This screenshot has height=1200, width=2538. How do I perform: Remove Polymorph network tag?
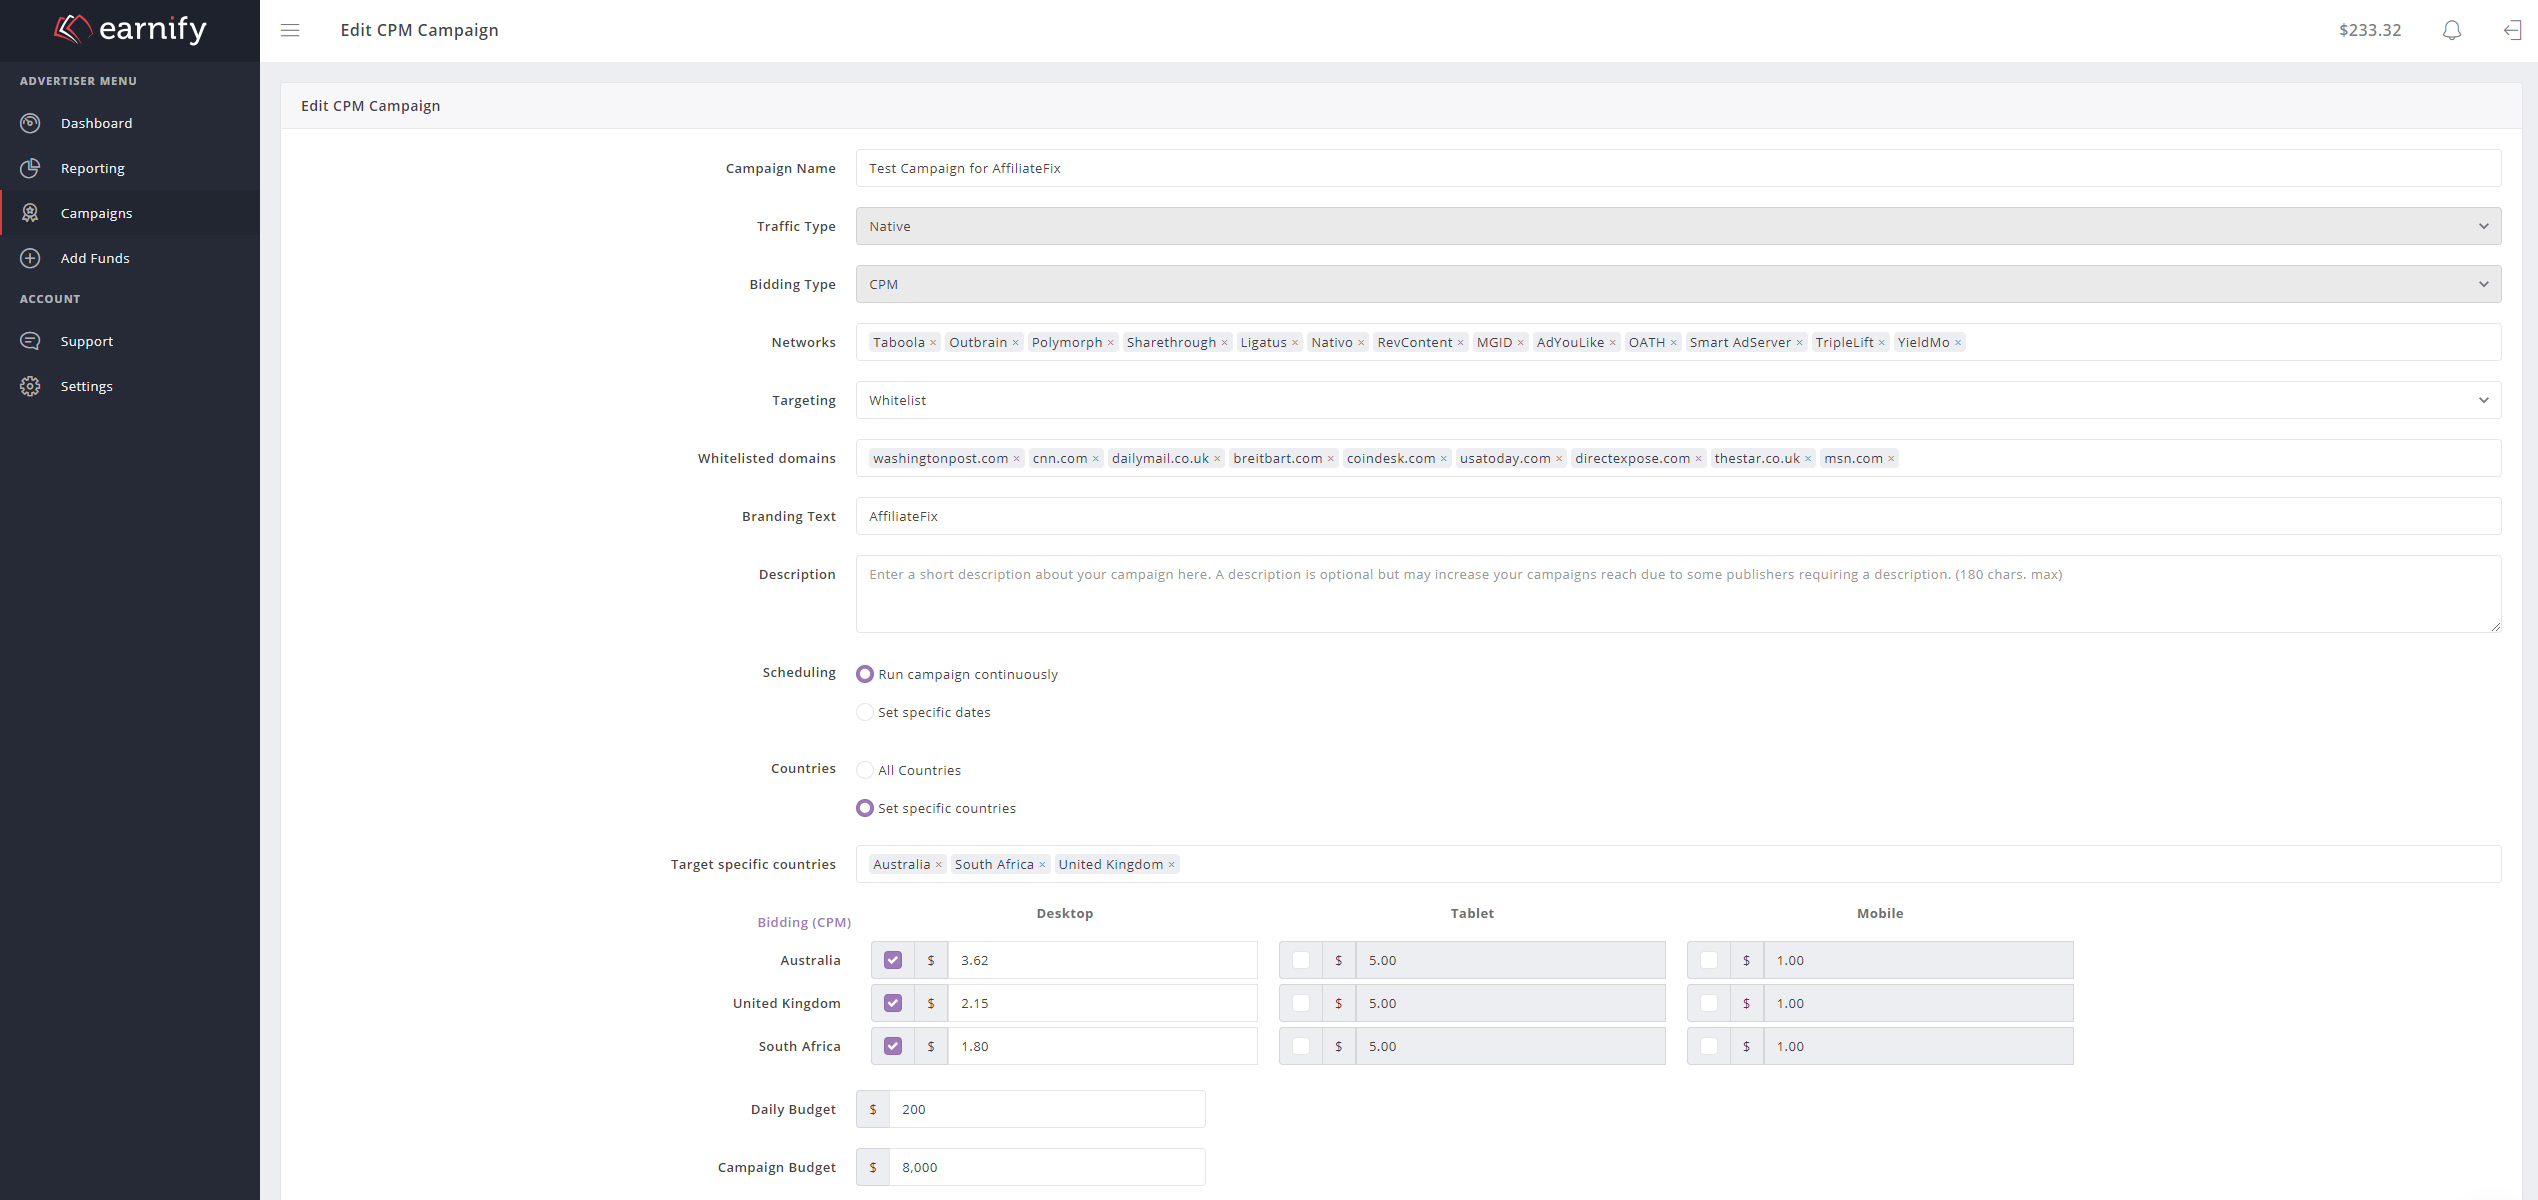point(1110,343)
